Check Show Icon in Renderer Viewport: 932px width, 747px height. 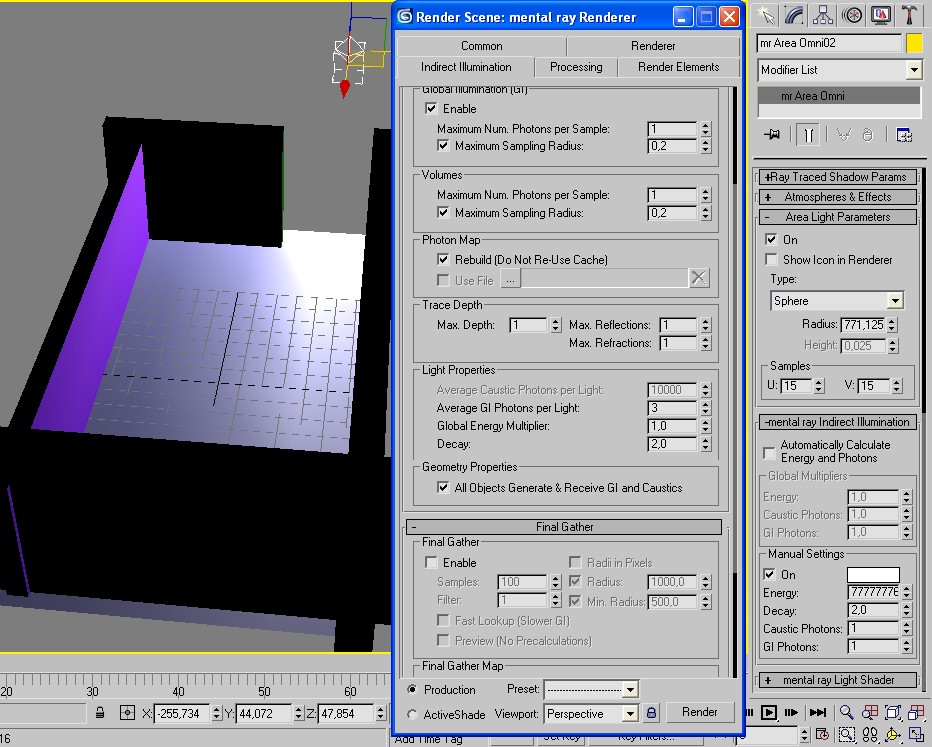click(x=772, y=260)
